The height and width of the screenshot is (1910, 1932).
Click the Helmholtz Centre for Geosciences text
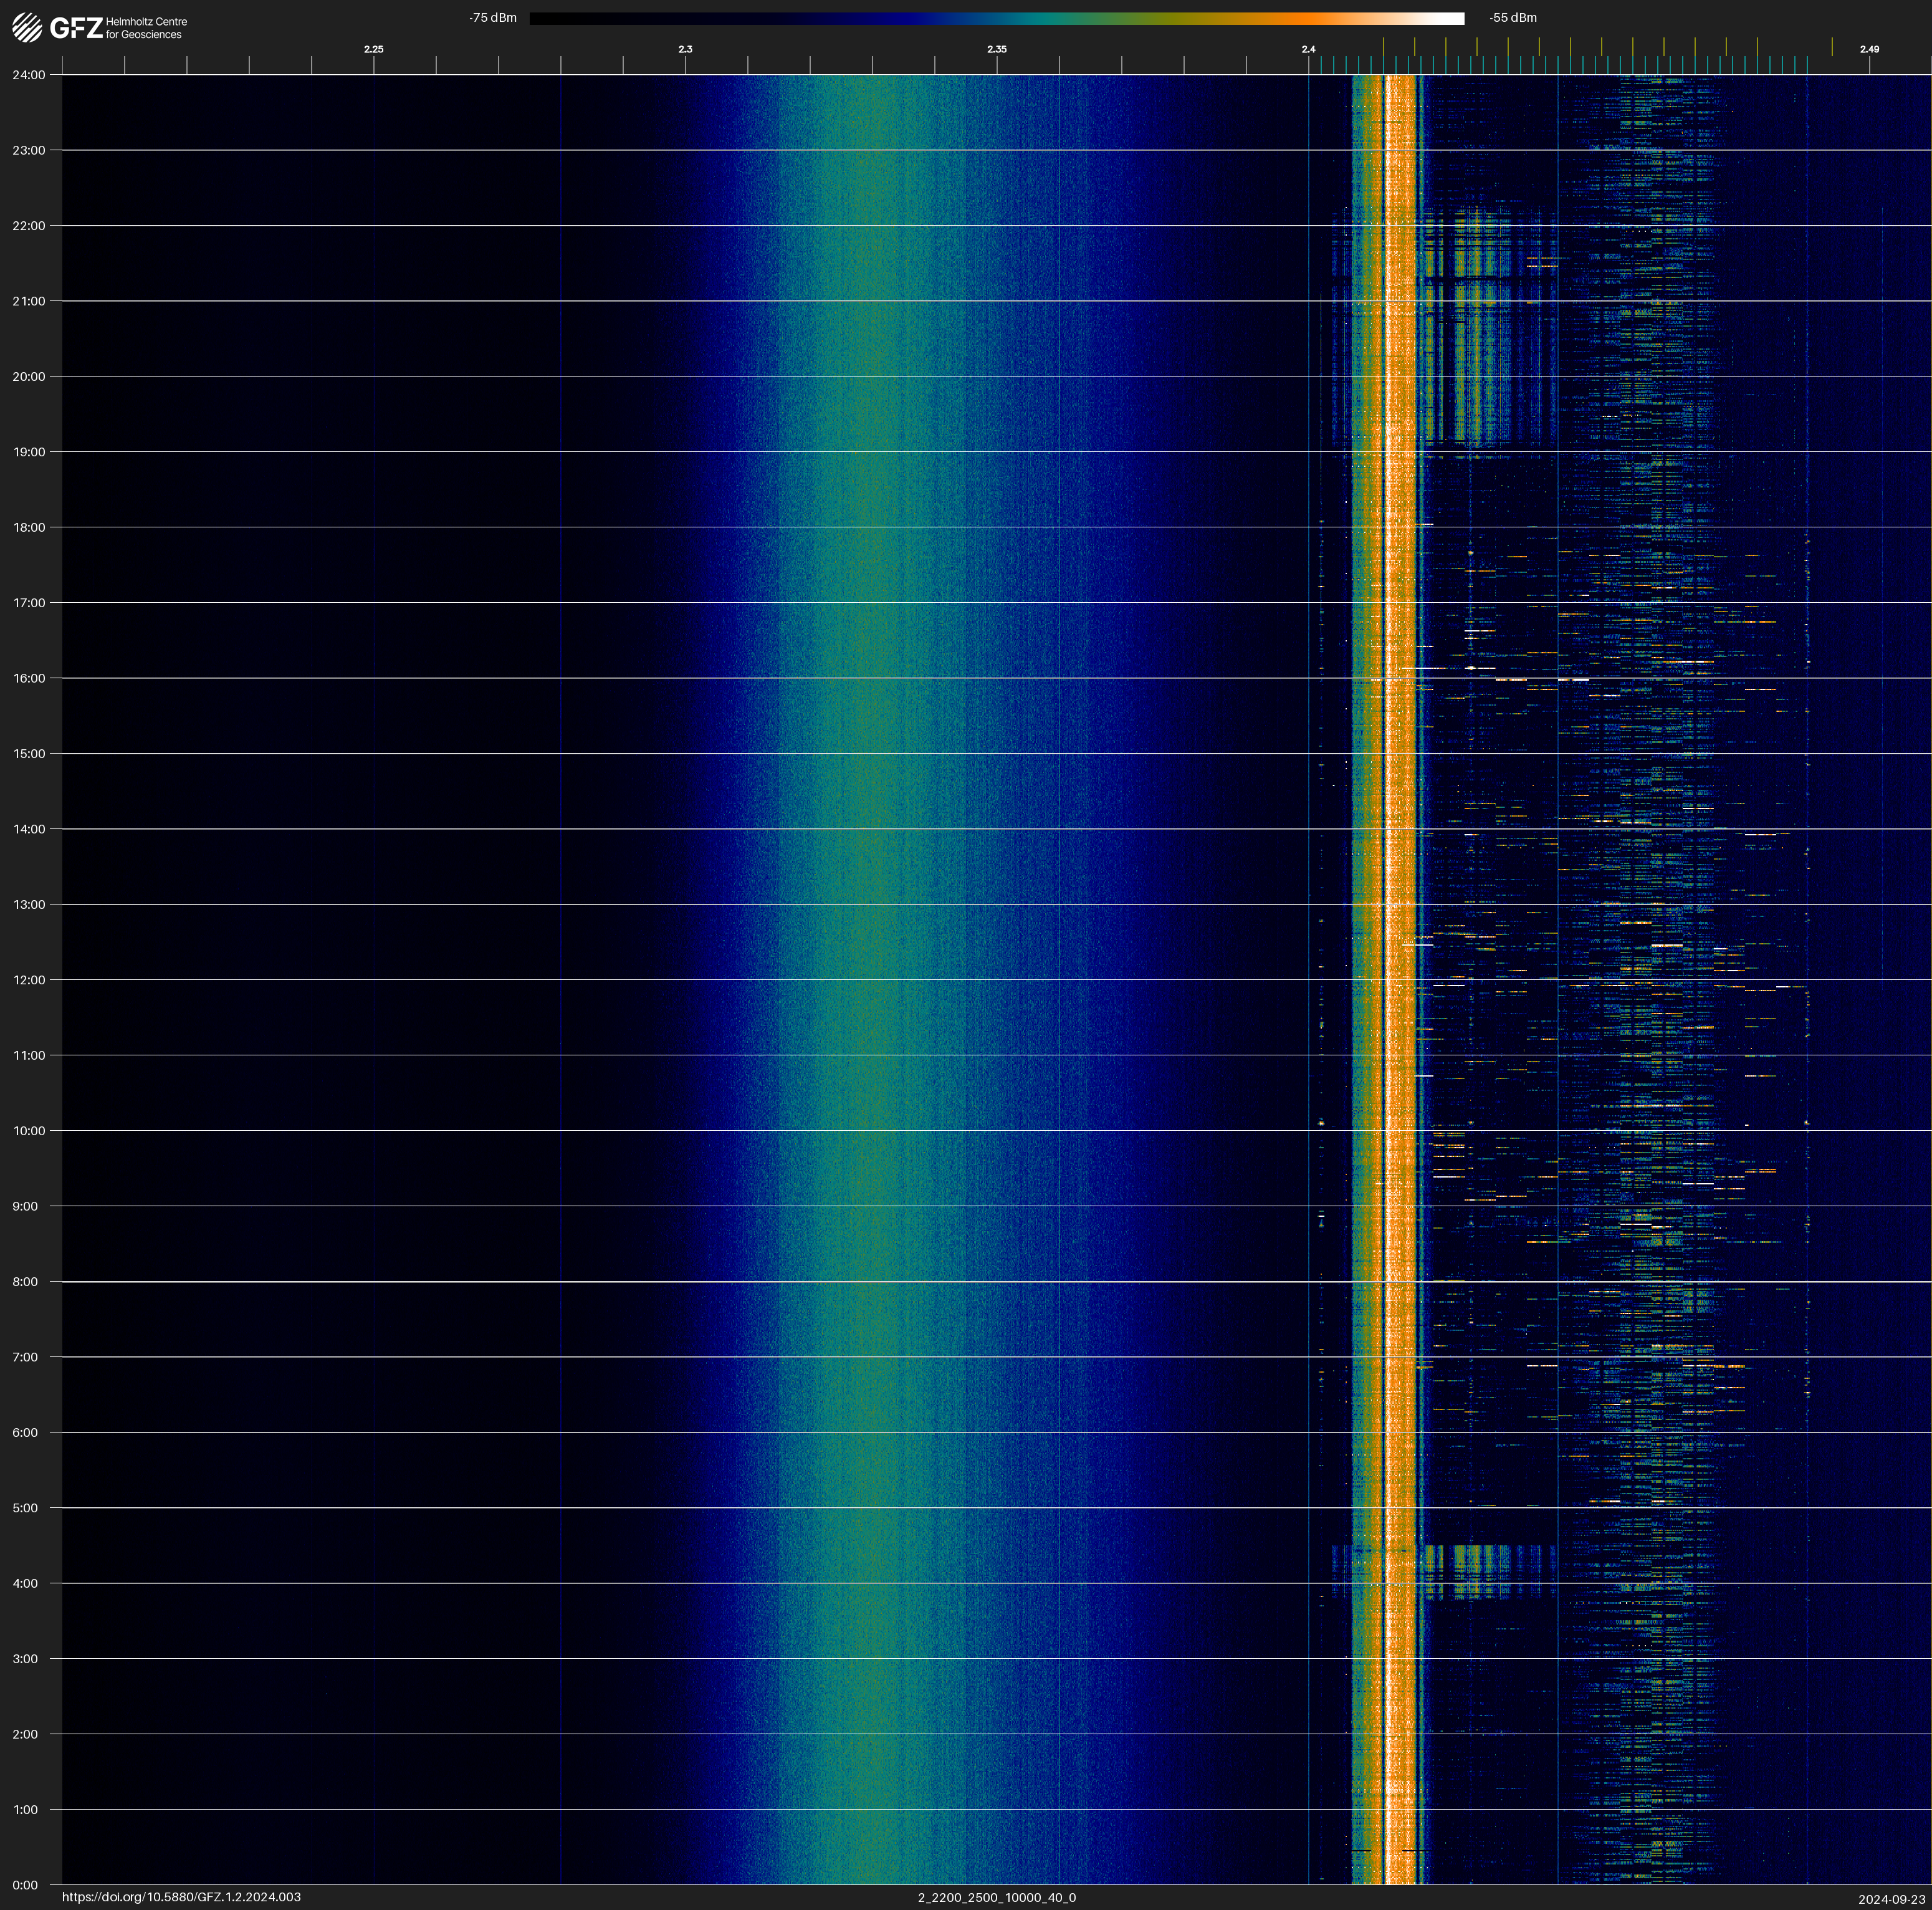(146, 28)
